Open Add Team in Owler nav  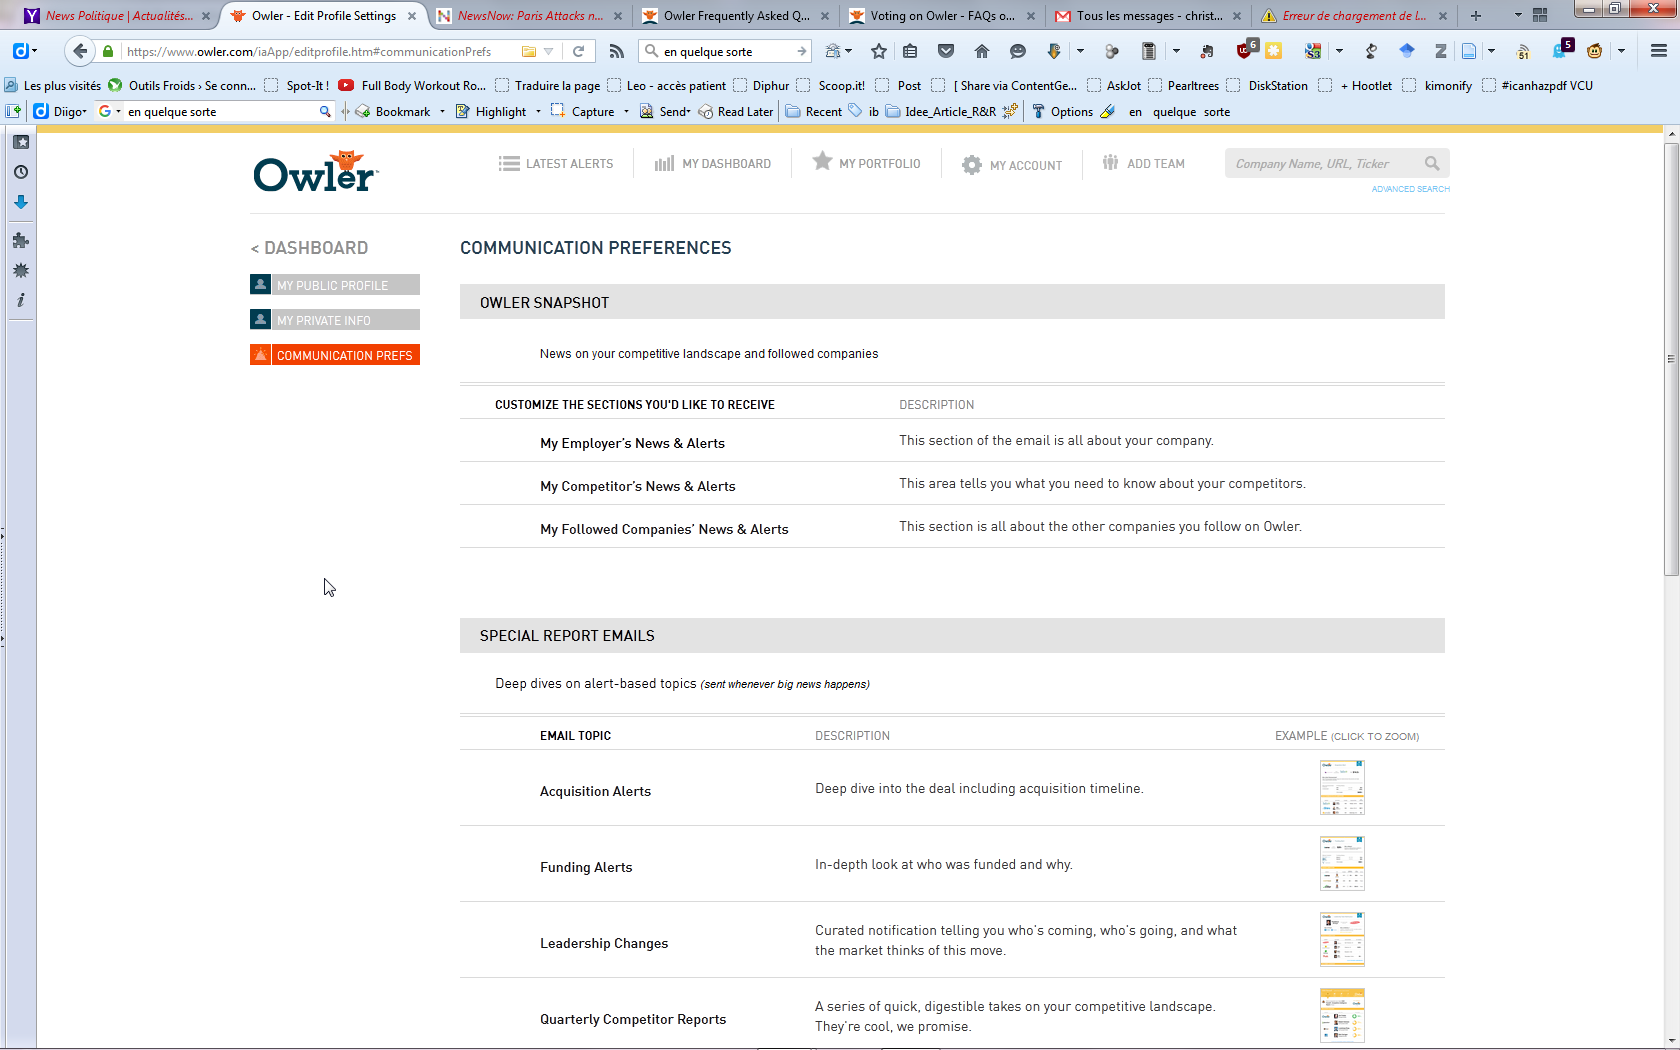tap(1143, 163)
